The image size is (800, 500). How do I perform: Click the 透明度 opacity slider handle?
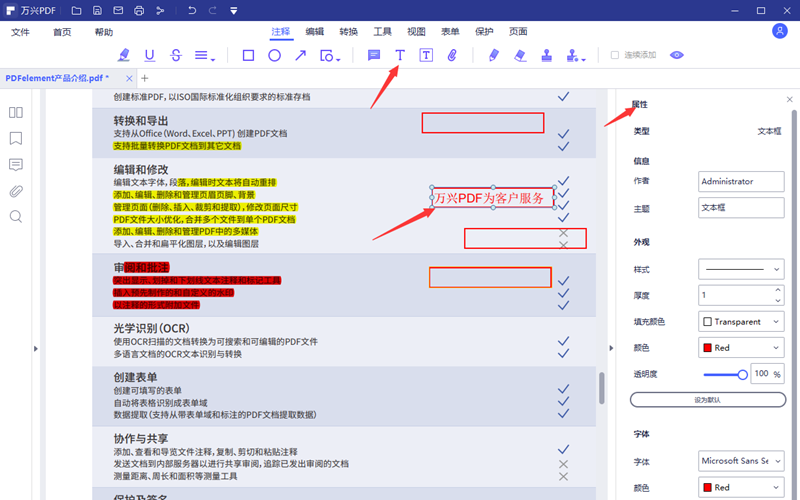click(x=742, y=374)
